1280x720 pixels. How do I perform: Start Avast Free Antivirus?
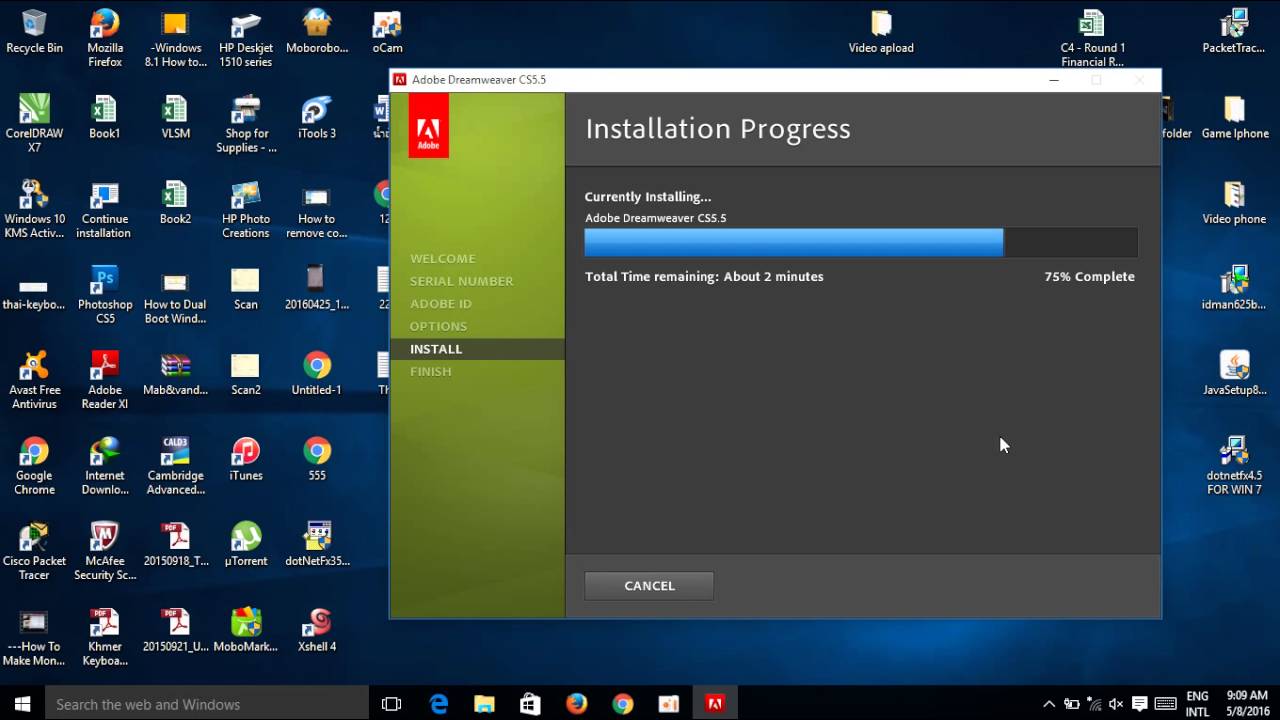[x=34, y=363]
